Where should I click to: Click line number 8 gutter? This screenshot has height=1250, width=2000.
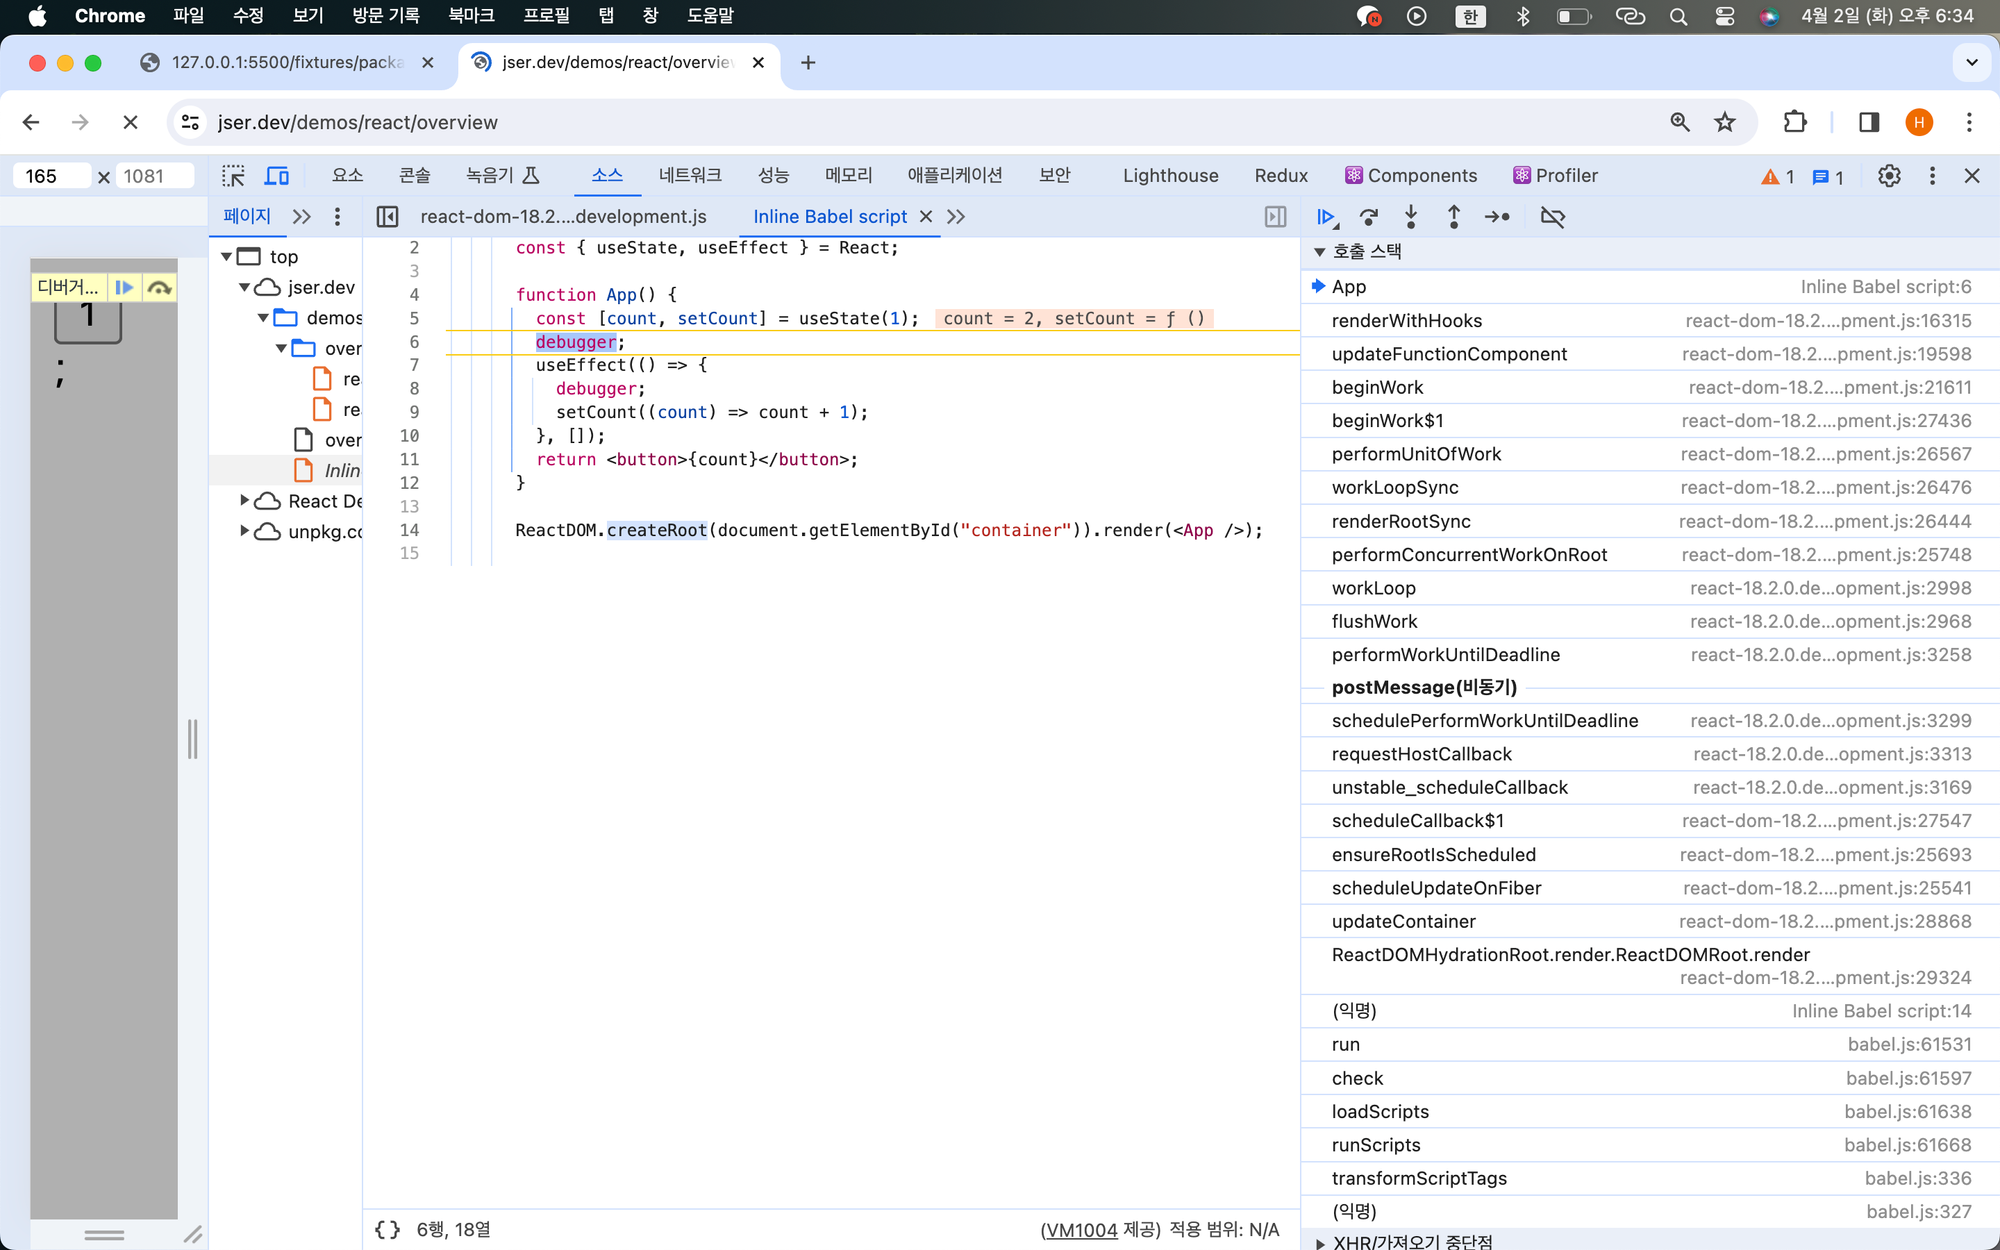click(x=414, y=389)
